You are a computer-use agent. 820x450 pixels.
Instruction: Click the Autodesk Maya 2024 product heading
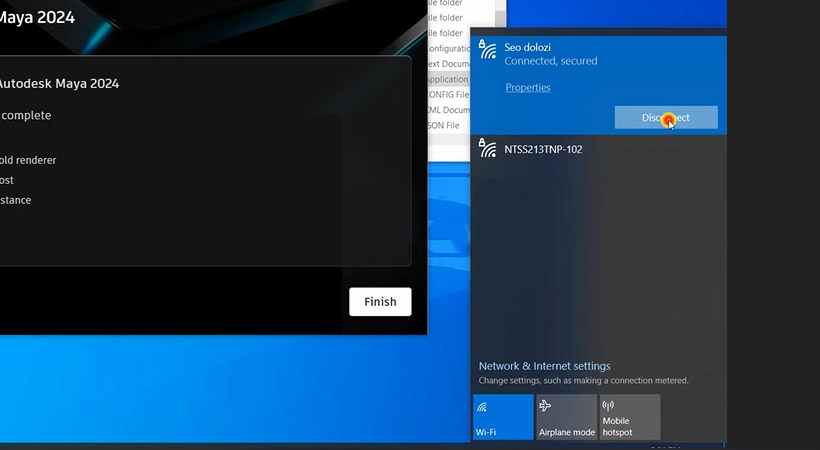[x=58, y=84]
